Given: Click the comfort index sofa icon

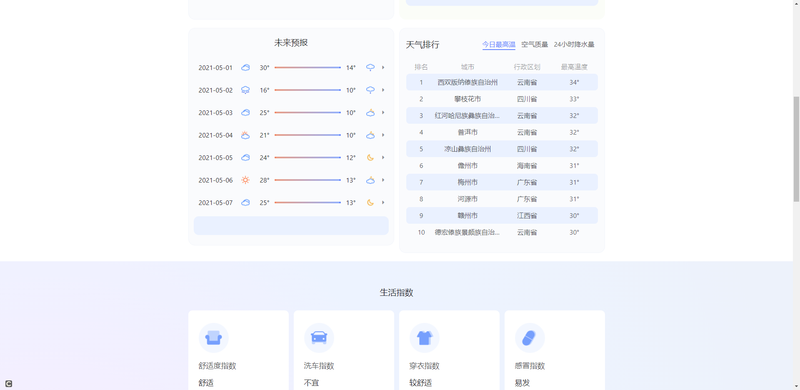Looking at the screenshot, I should tap(213, 337).
